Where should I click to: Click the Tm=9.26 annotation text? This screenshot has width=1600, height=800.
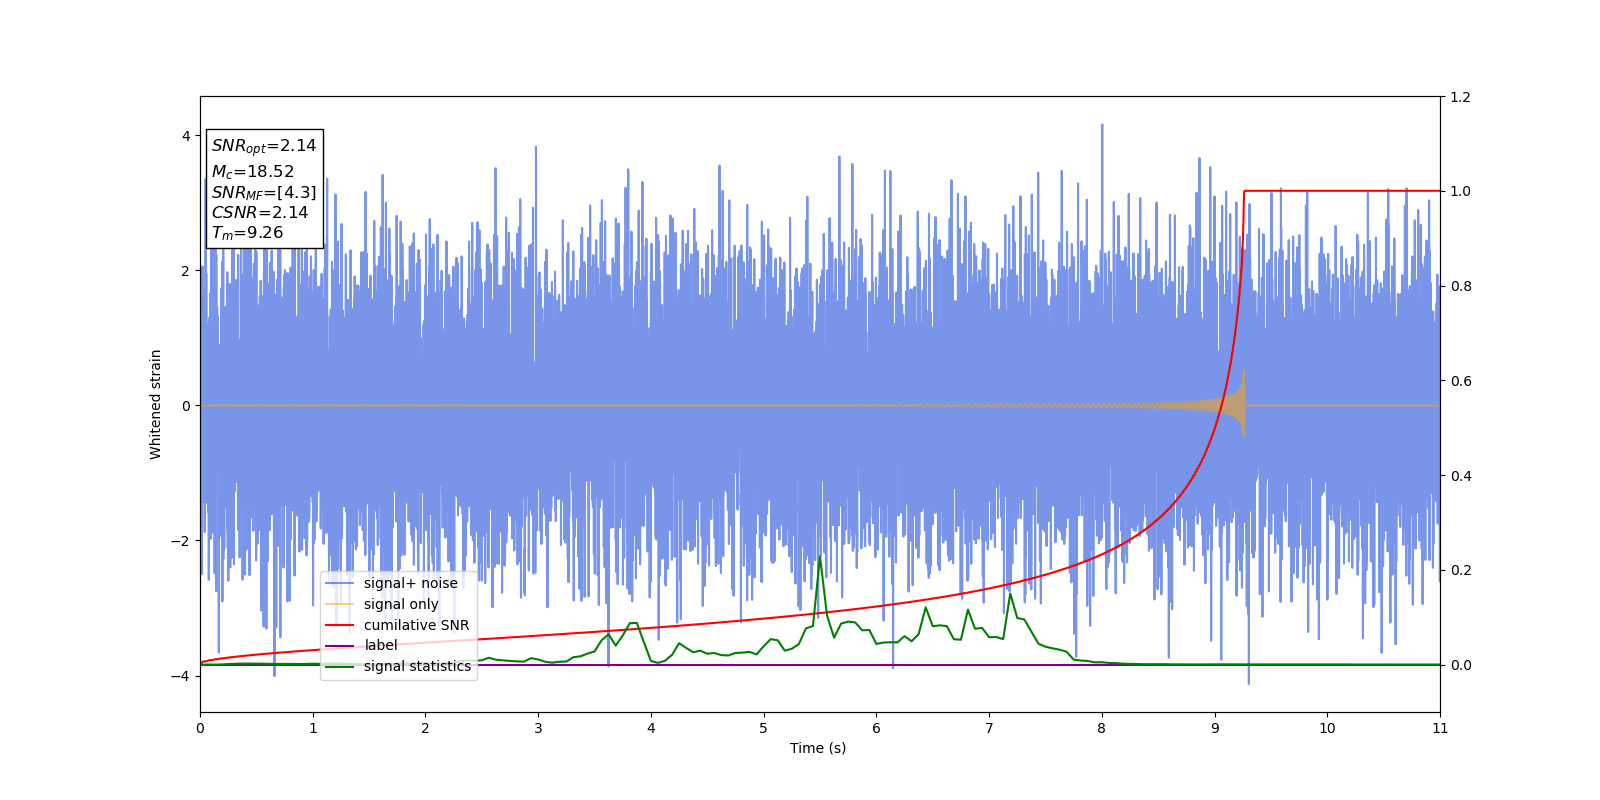[247, 233]
